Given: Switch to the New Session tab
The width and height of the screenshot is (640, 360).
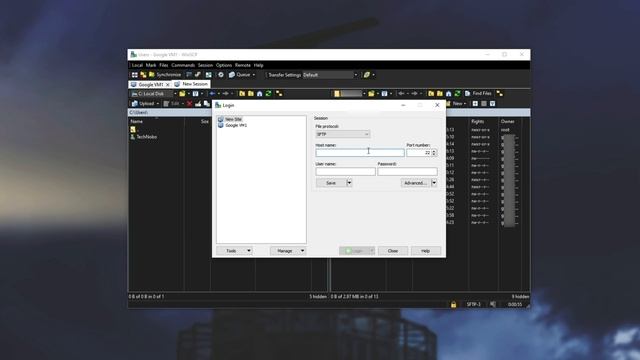Looking at the screenshot, I should click(191, 84).
